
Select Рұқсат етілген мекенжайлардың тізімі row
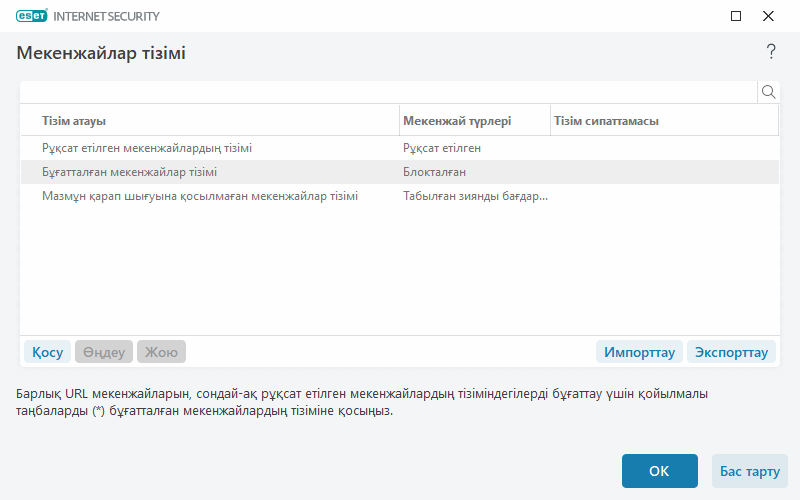(x=147, y=148)
